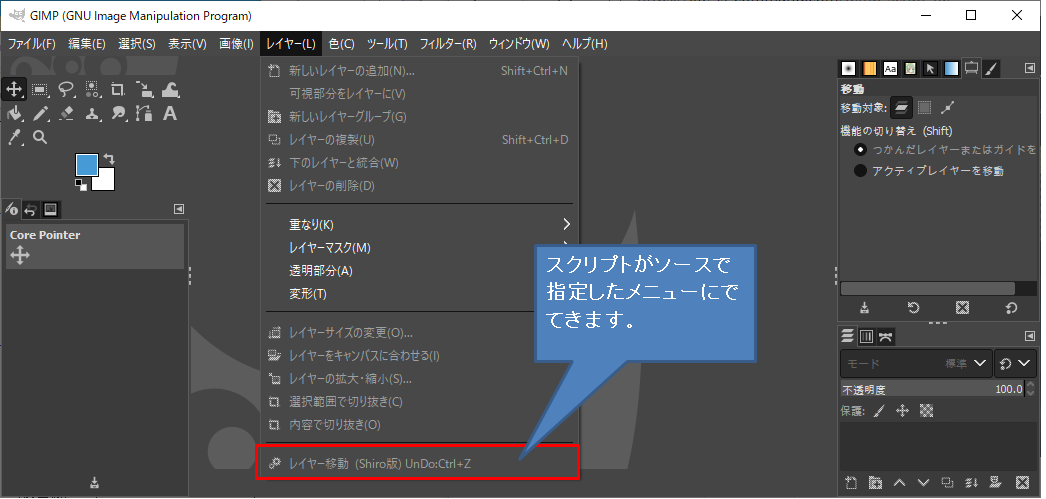Open the layer mode group switcher dropdown

(x=1017, y=364)
